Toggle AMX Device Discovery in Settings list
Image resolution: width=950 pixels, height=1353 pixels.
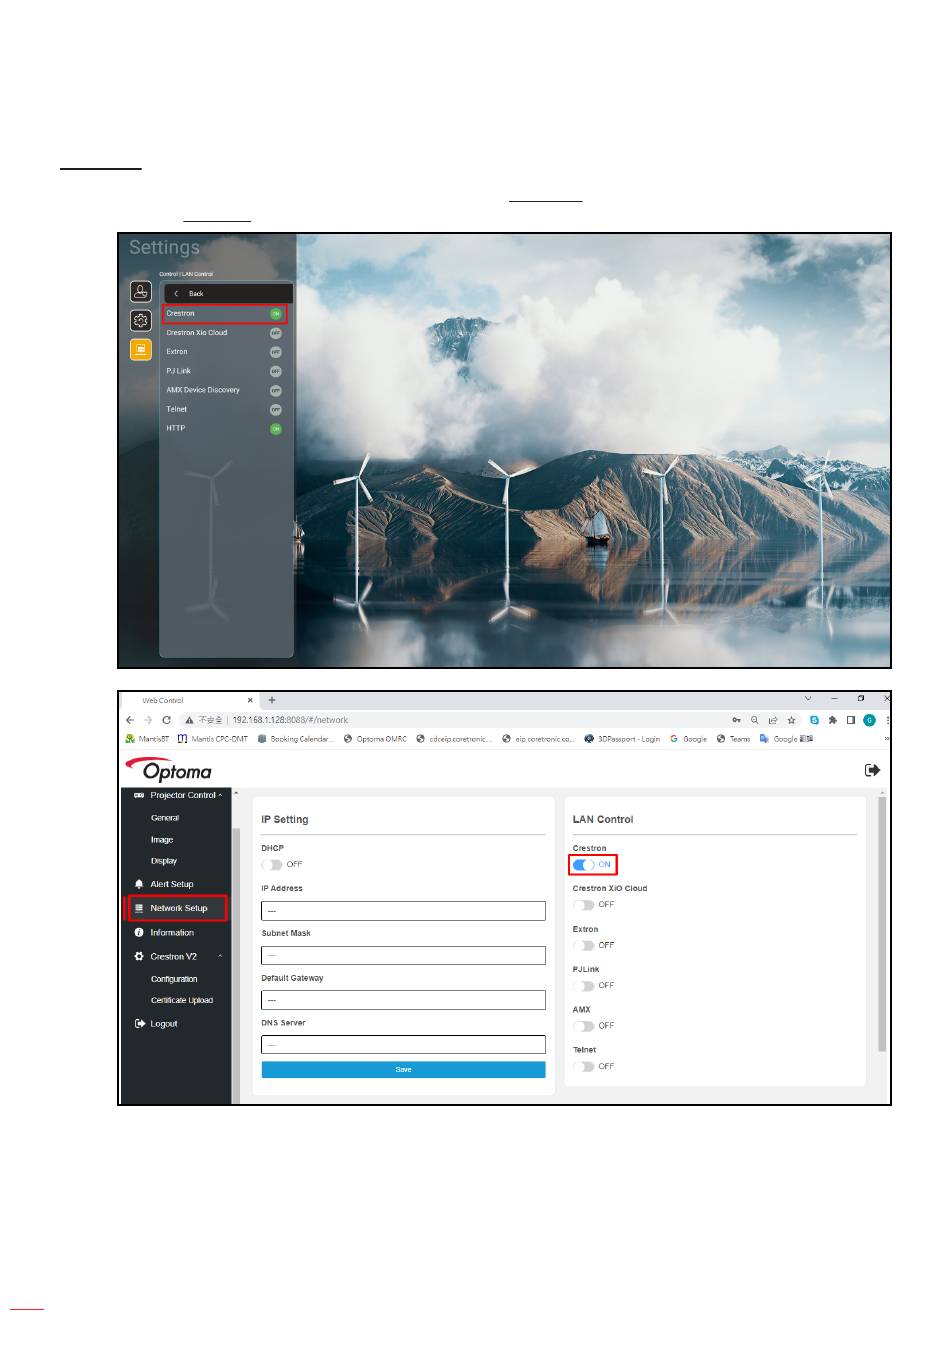tap(276, 390)
